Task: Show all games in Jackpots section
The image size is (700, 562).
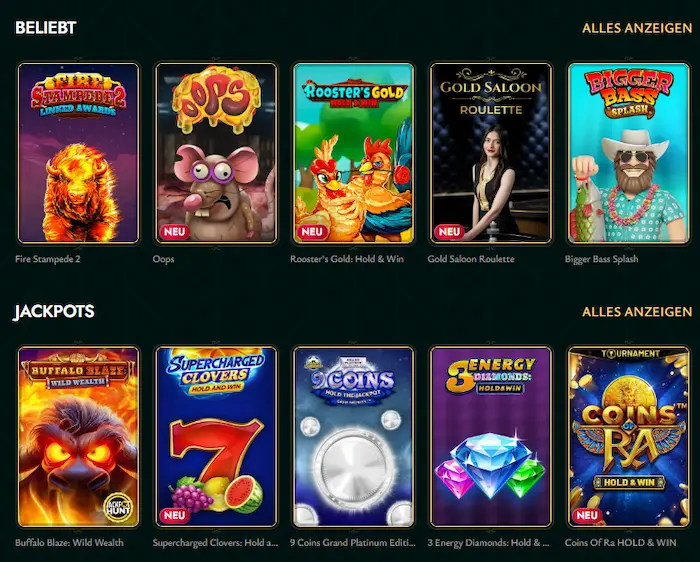Action: pos(637,312)
